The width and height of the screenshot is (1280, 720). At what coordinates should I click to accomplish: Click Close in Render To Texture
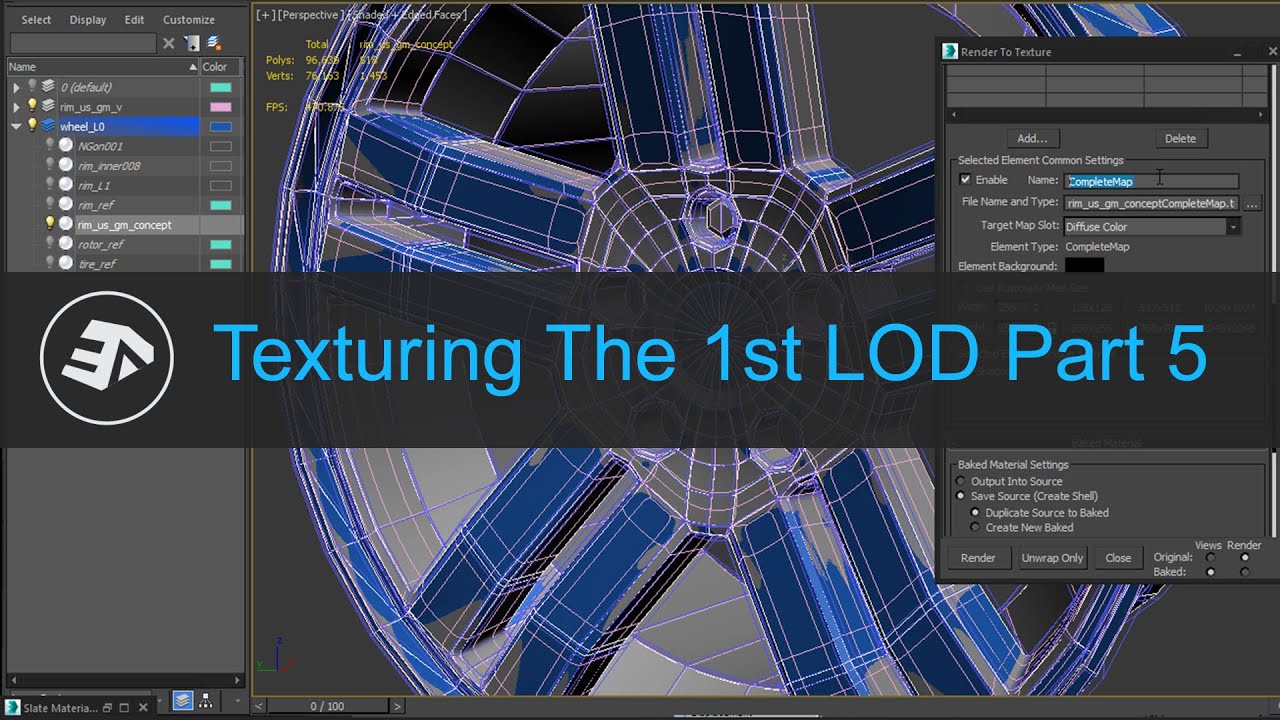tap(1118, 558)
